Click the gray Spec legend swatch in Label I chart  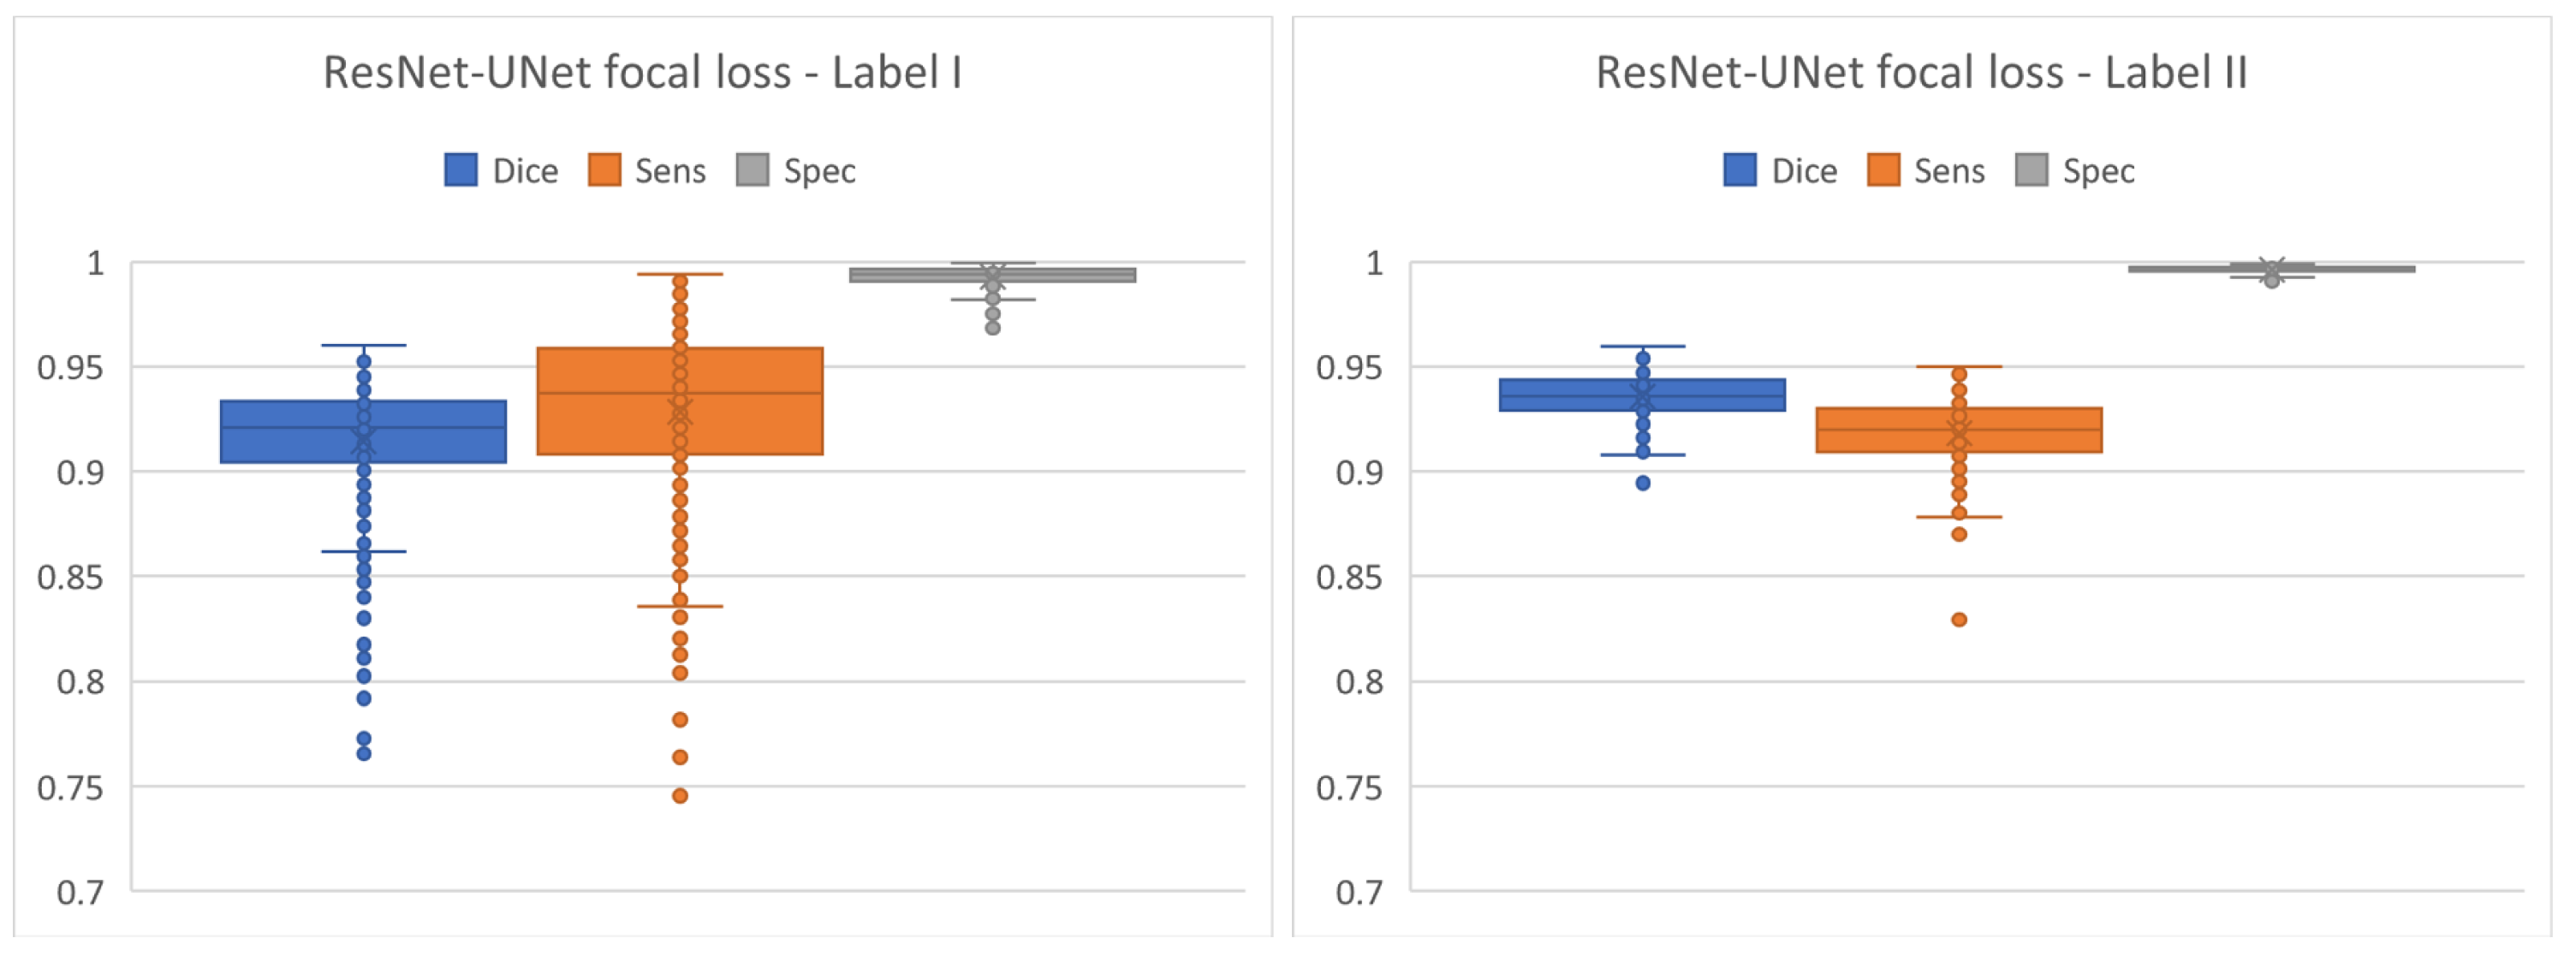coord(752,170)
